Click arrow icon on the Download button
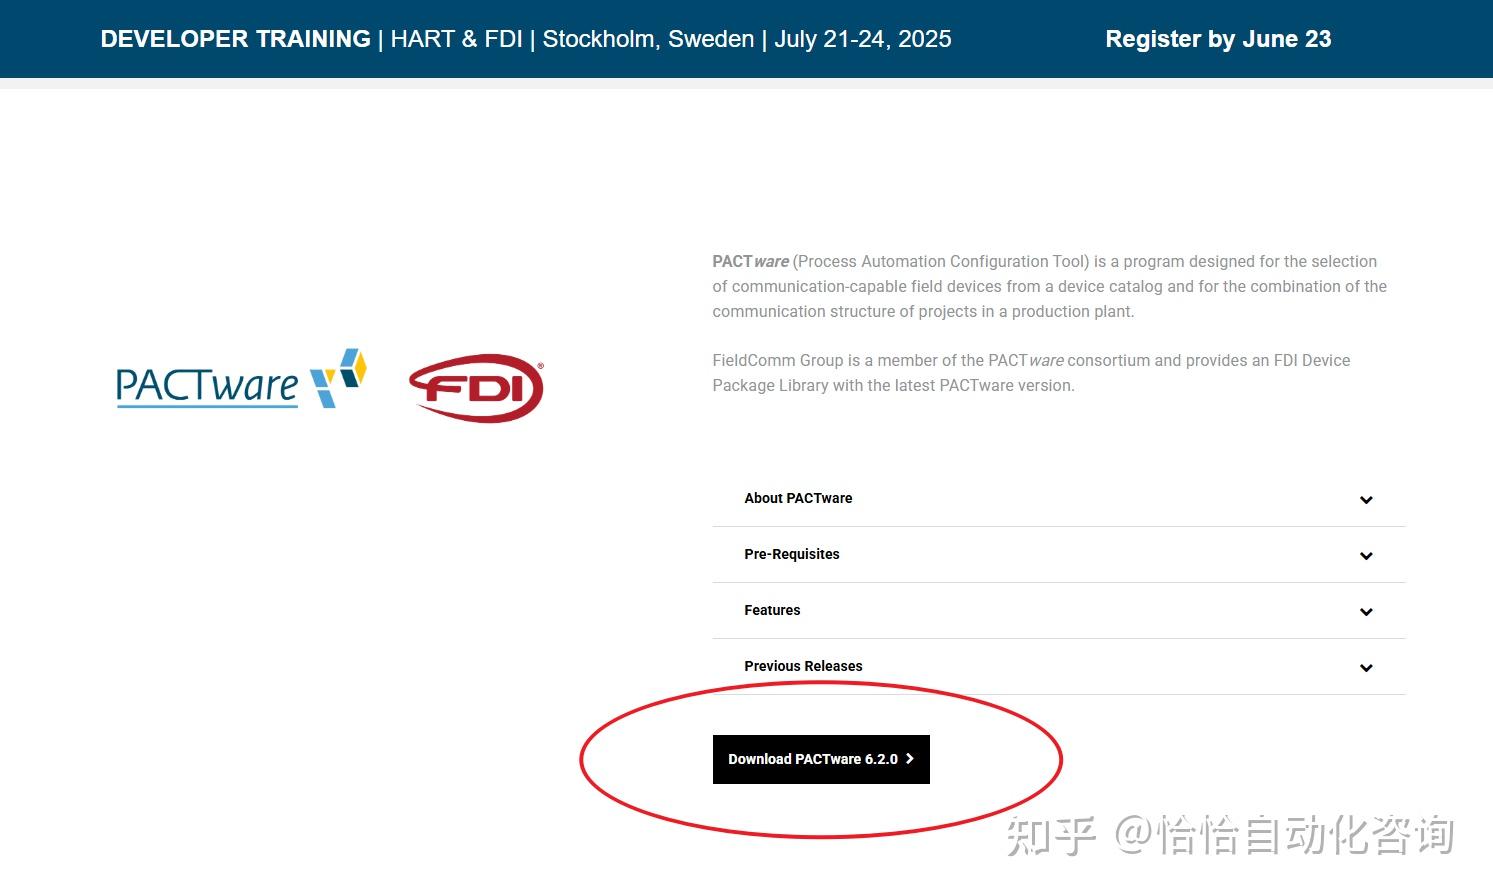This screenshot has width=1493, height=896. (x=910, y=759)
